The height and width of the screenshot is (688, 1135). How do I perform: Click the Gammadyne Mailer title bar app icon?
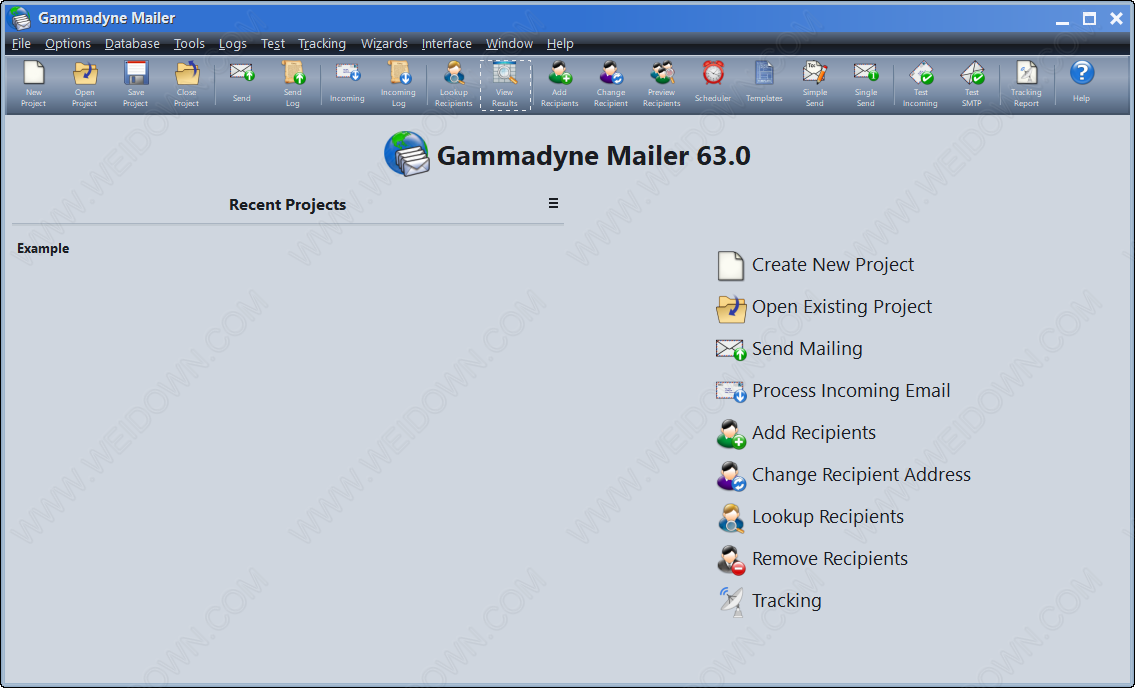(20, 18)
